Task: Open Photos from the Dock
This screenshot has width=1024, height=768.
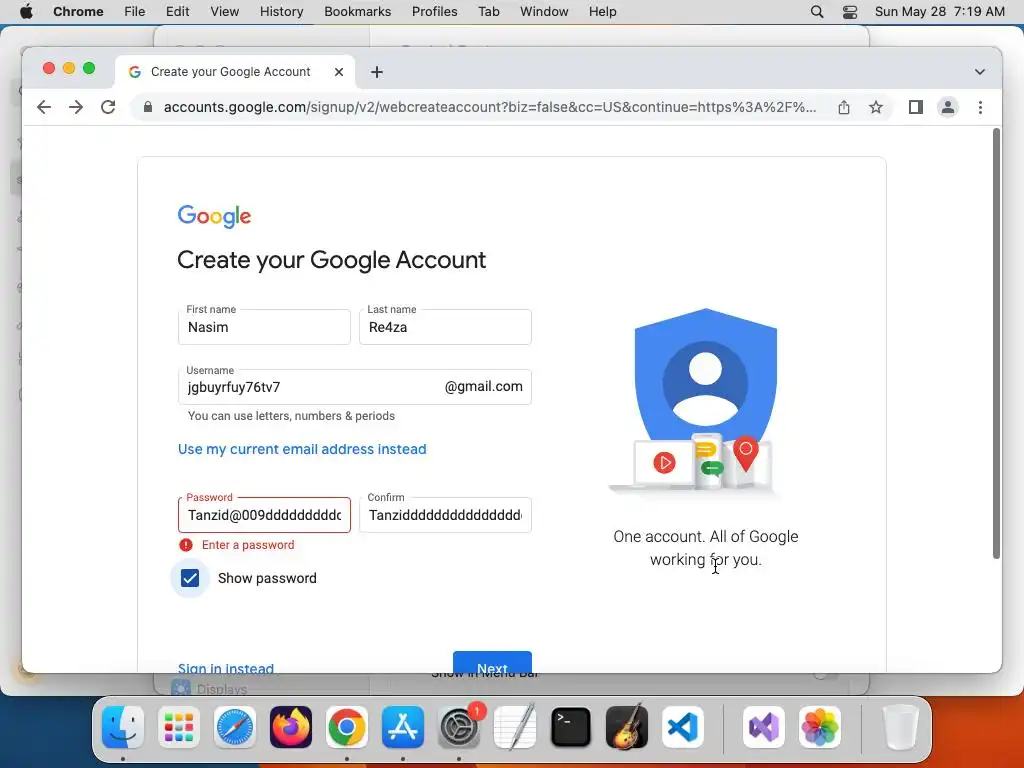Action: coord(820,727)
